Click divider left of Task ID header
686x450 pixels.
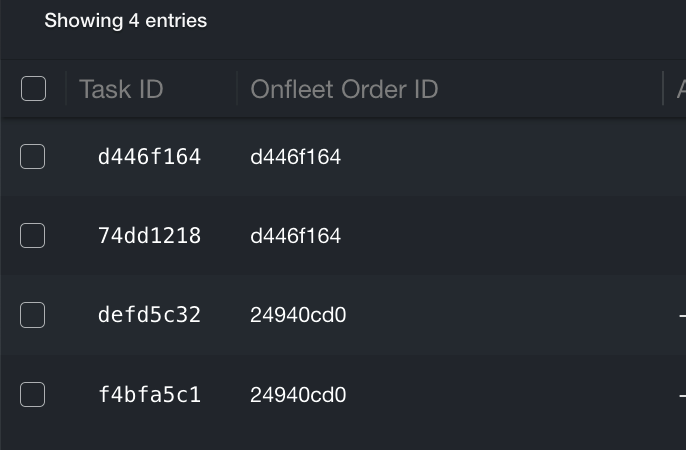(66, 89)
